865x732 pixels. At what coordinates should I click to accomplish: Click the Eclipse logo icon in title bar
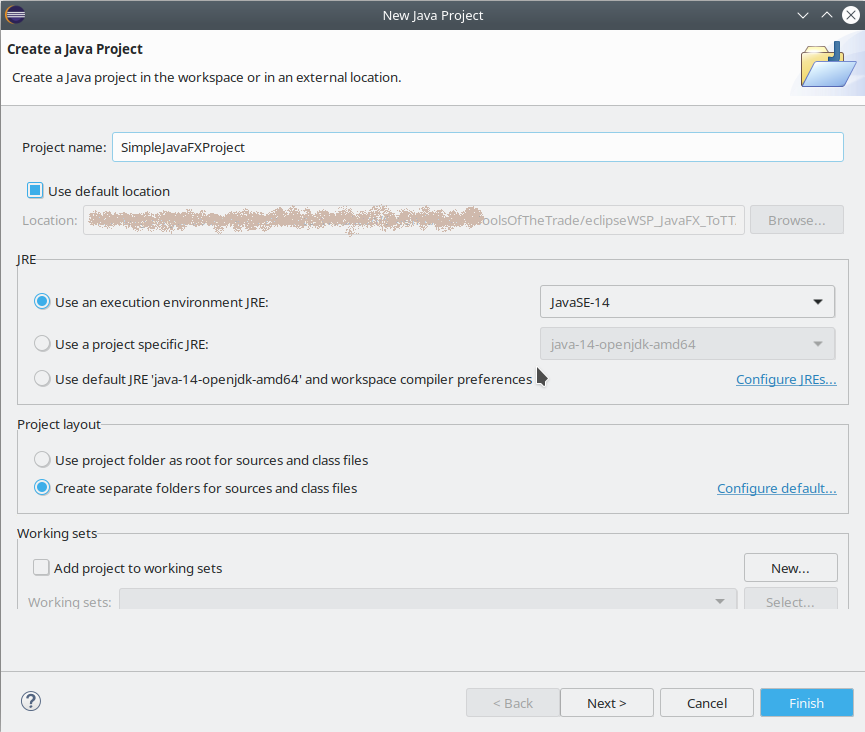[16, 15]
